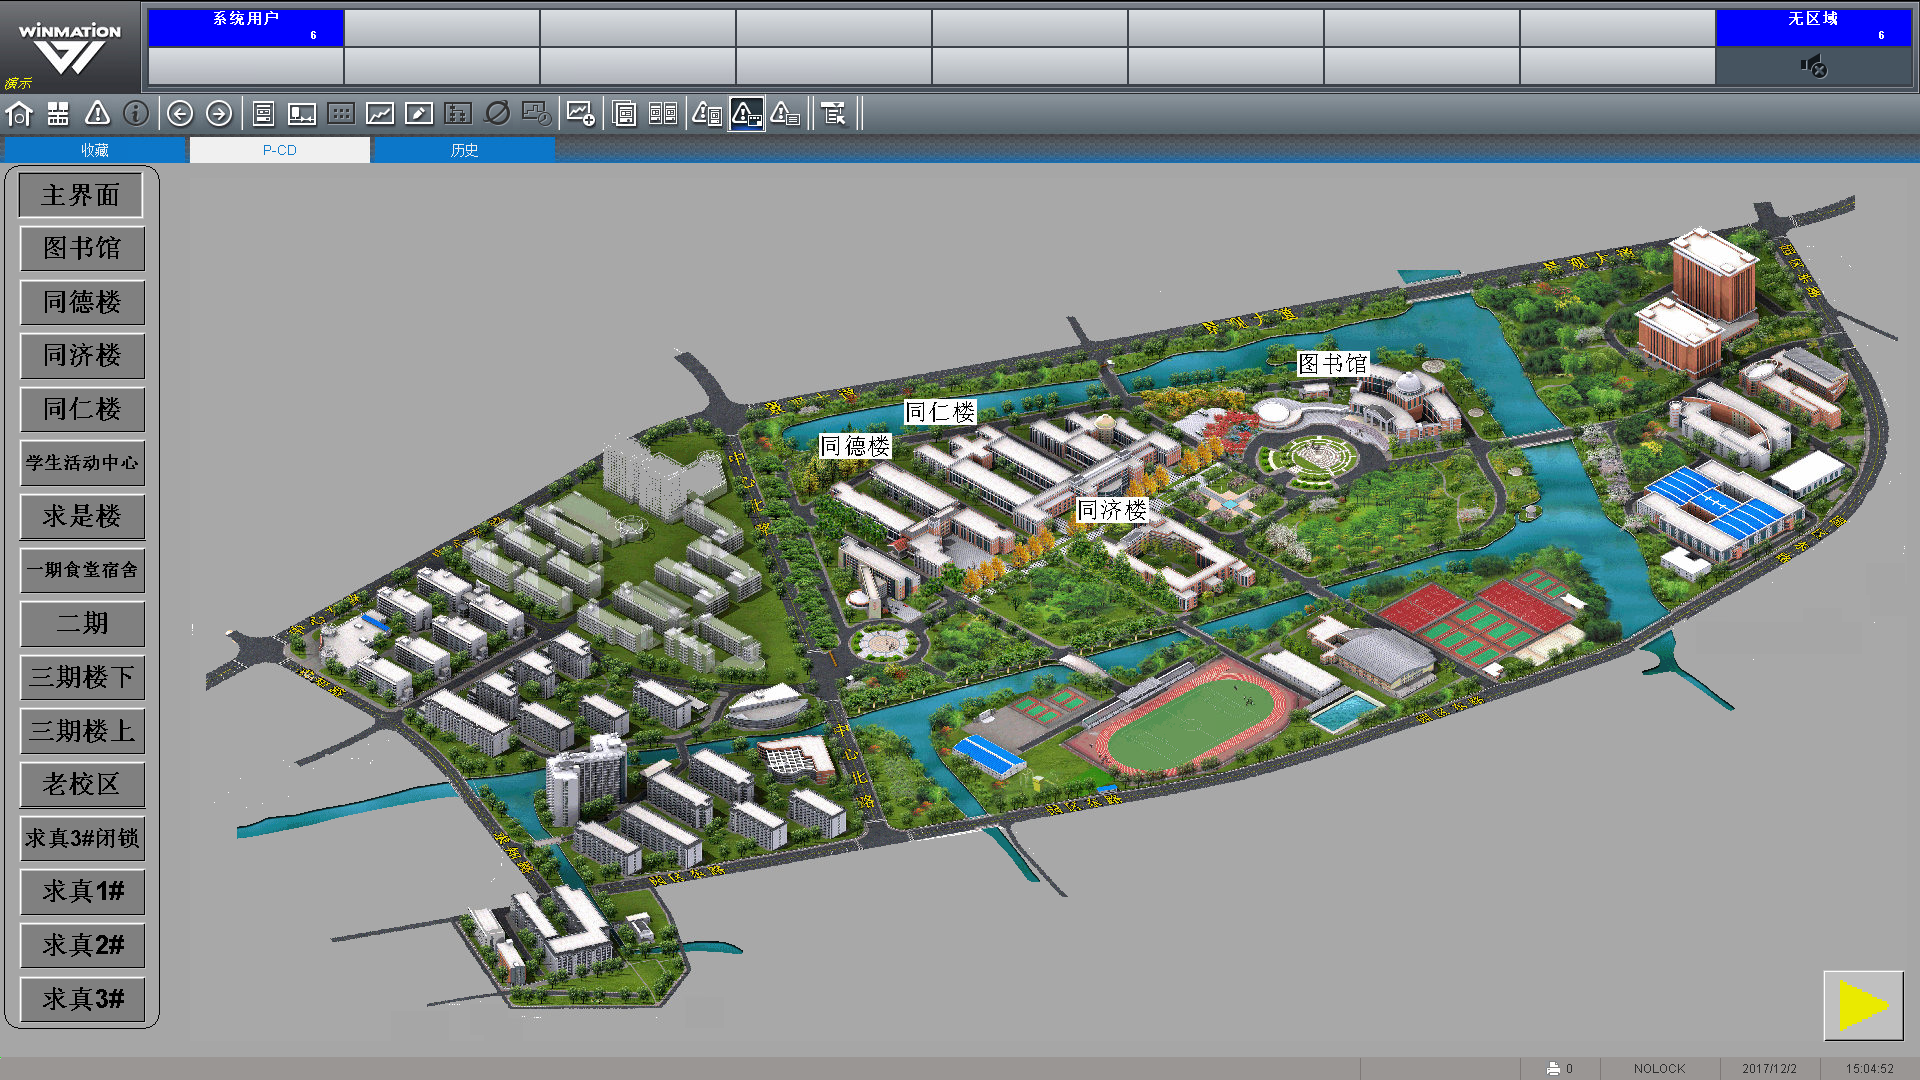Go back with left arrow icon
The image size is (1920, 1080).
(180, 114)
